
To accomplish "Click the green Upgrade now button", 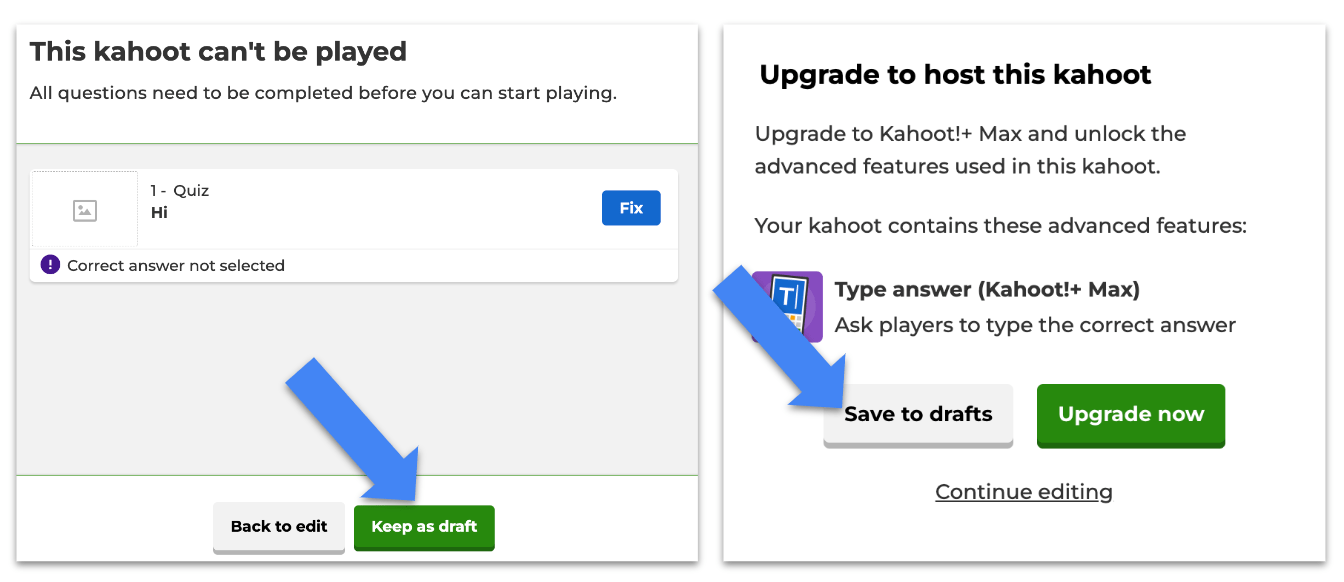I will click(x=1130, y=414).
